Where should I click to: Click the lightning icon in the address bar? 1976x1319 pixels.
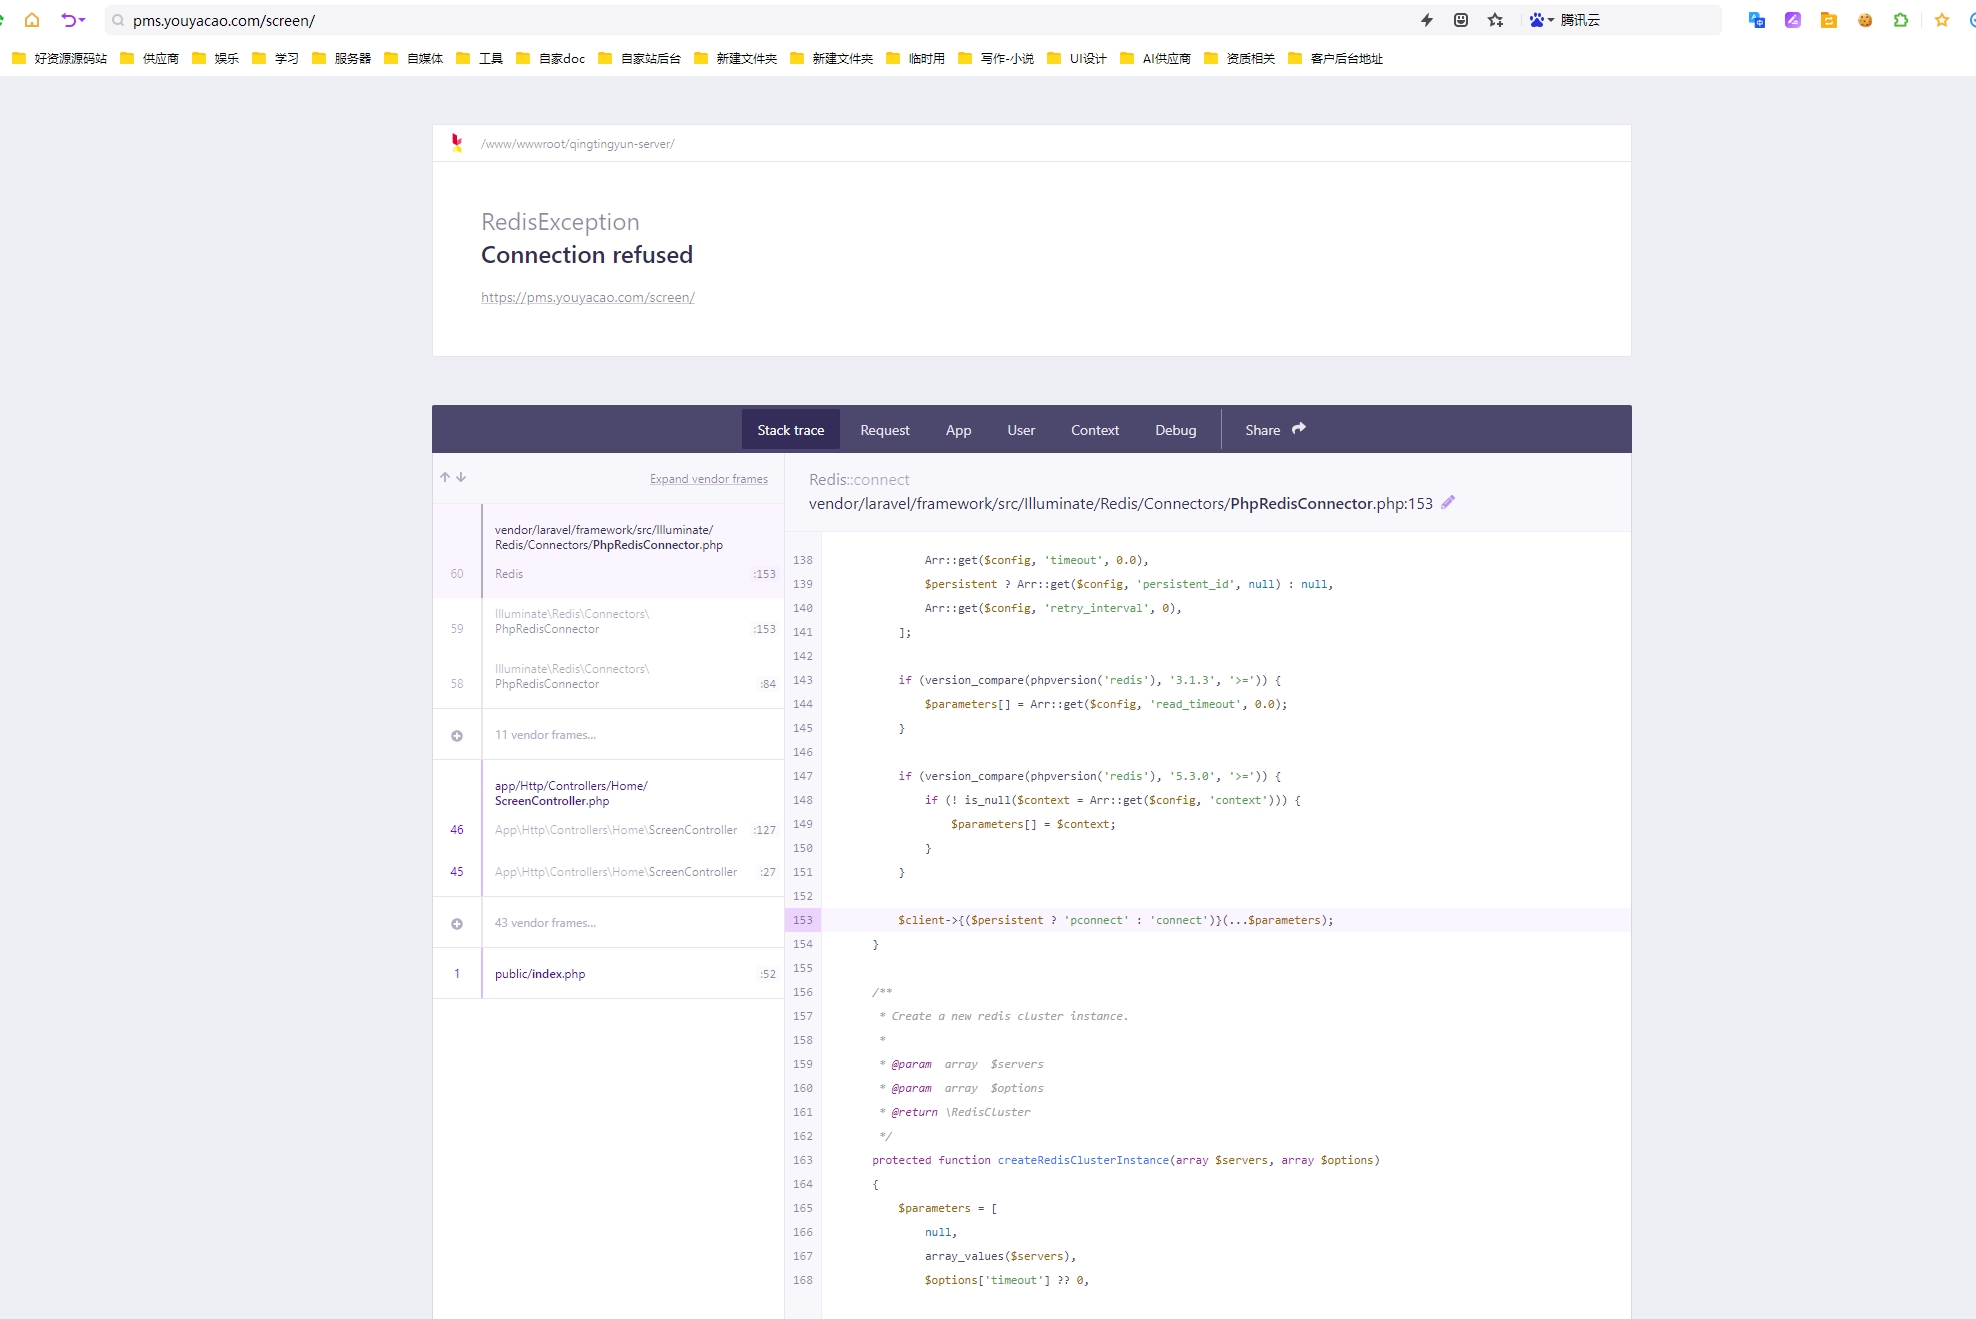tap(1427, 20)
